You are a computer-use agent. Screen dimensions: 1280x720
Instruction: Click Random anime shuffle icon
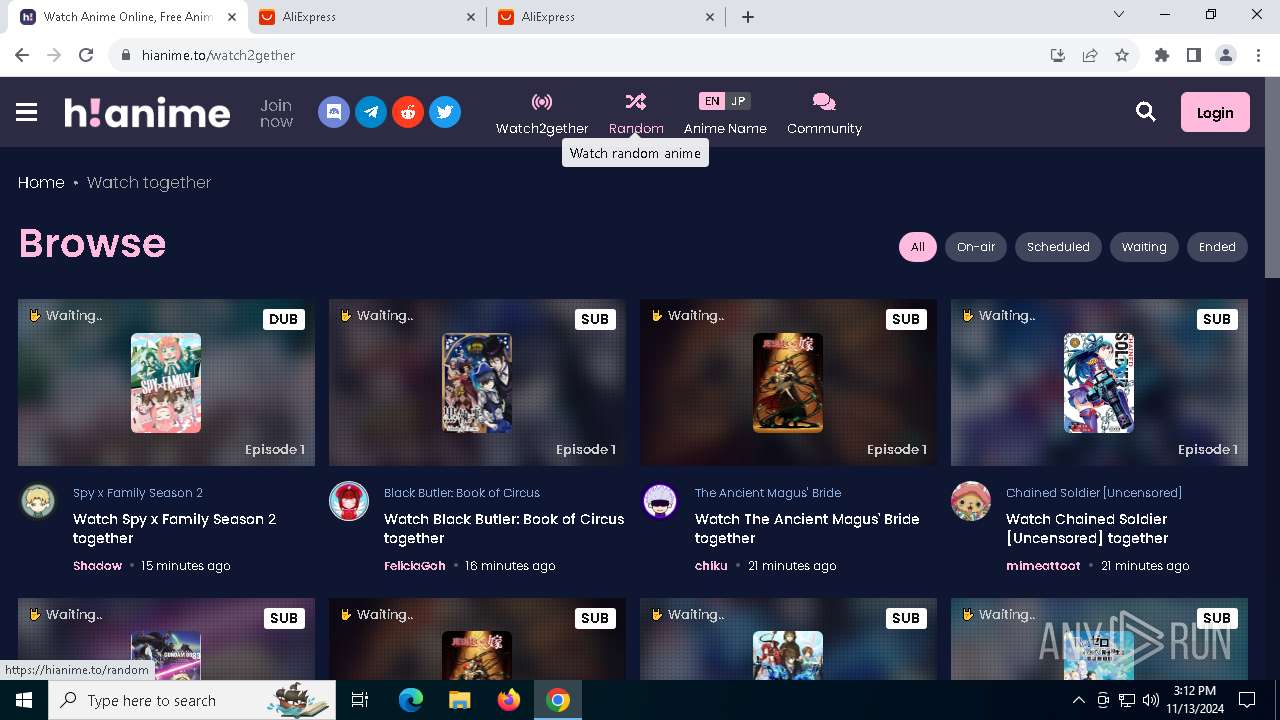coord(636,101)
